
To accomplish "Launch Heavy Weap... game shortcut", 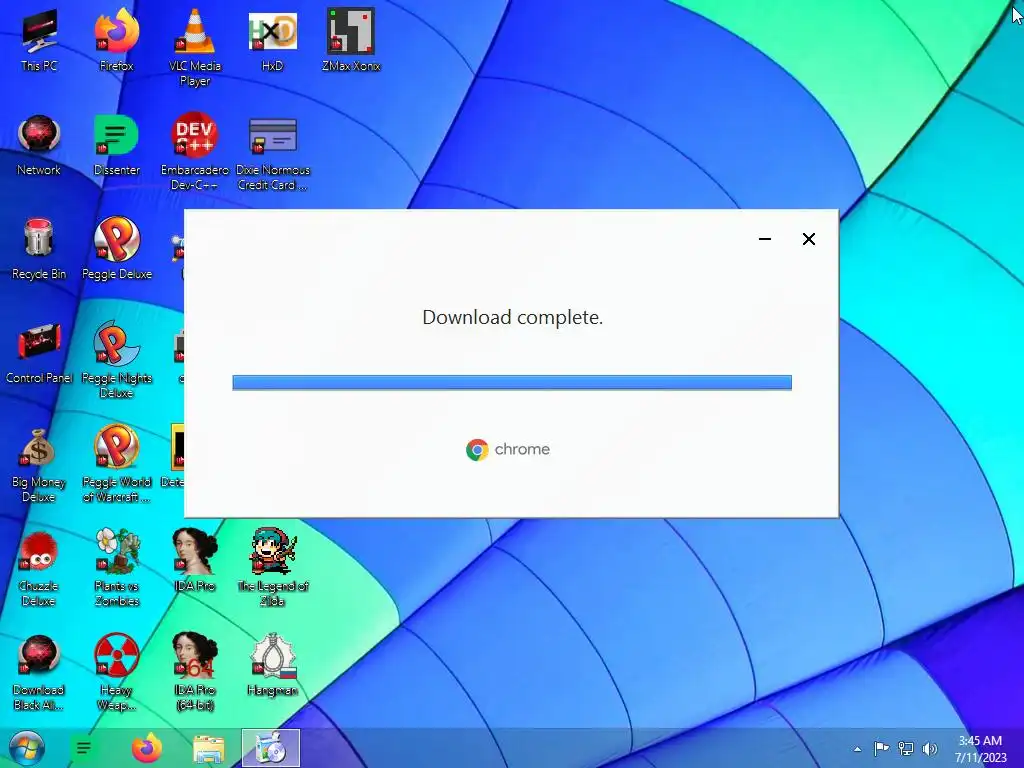I will point(117,671).
